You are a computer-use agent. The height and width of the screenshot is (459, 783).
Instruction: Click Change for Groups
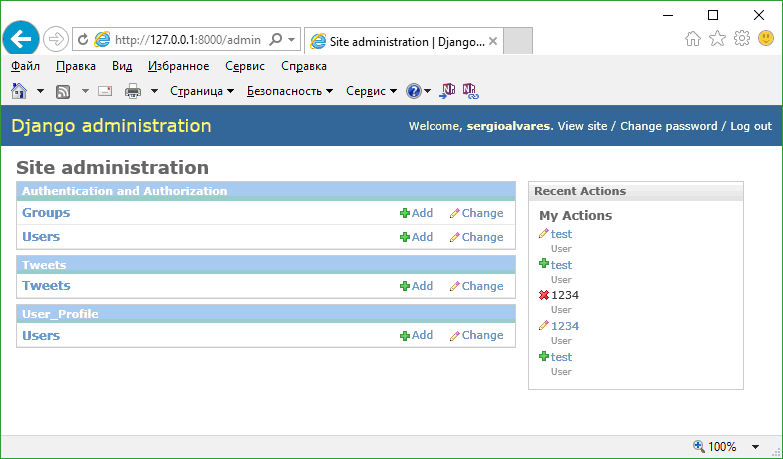[476, 213]
